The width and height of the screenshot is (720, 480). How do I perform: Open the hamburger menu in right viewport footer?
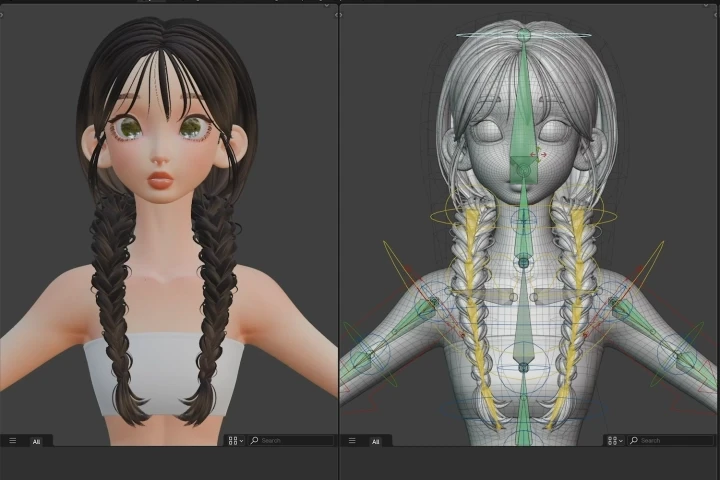tap(352, 440)
